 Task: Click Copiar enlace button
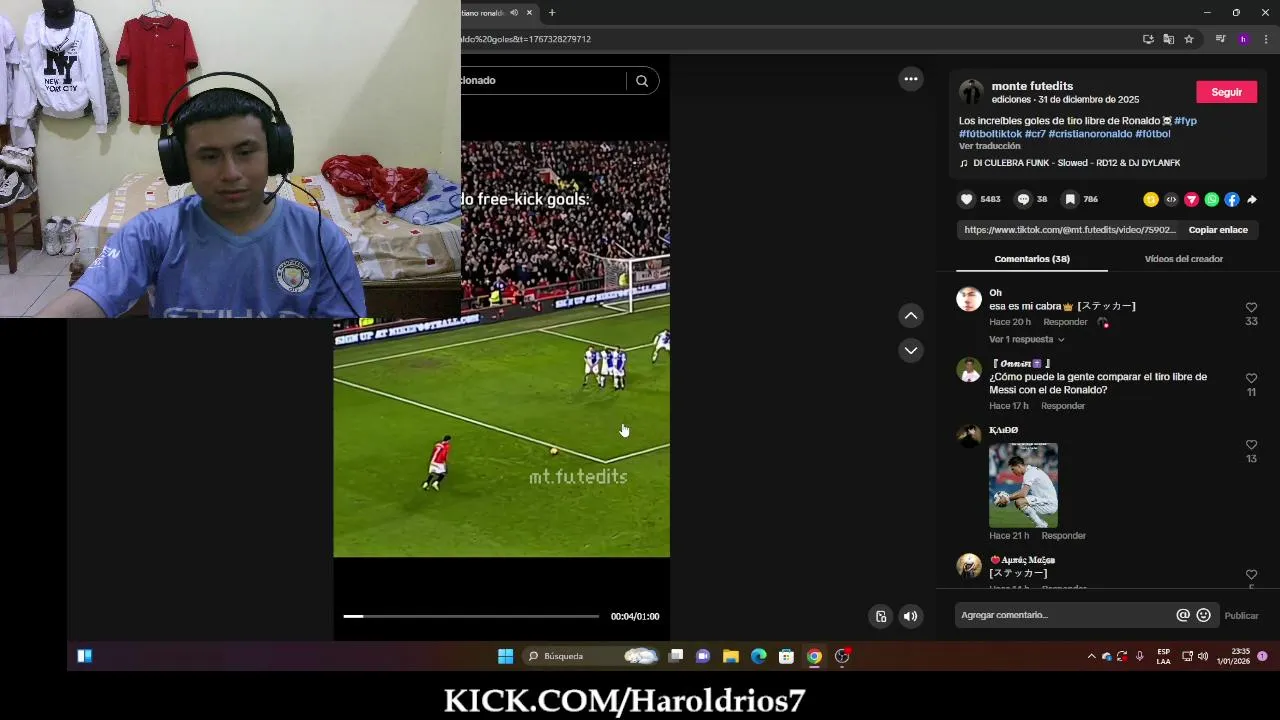point(1218,230)
